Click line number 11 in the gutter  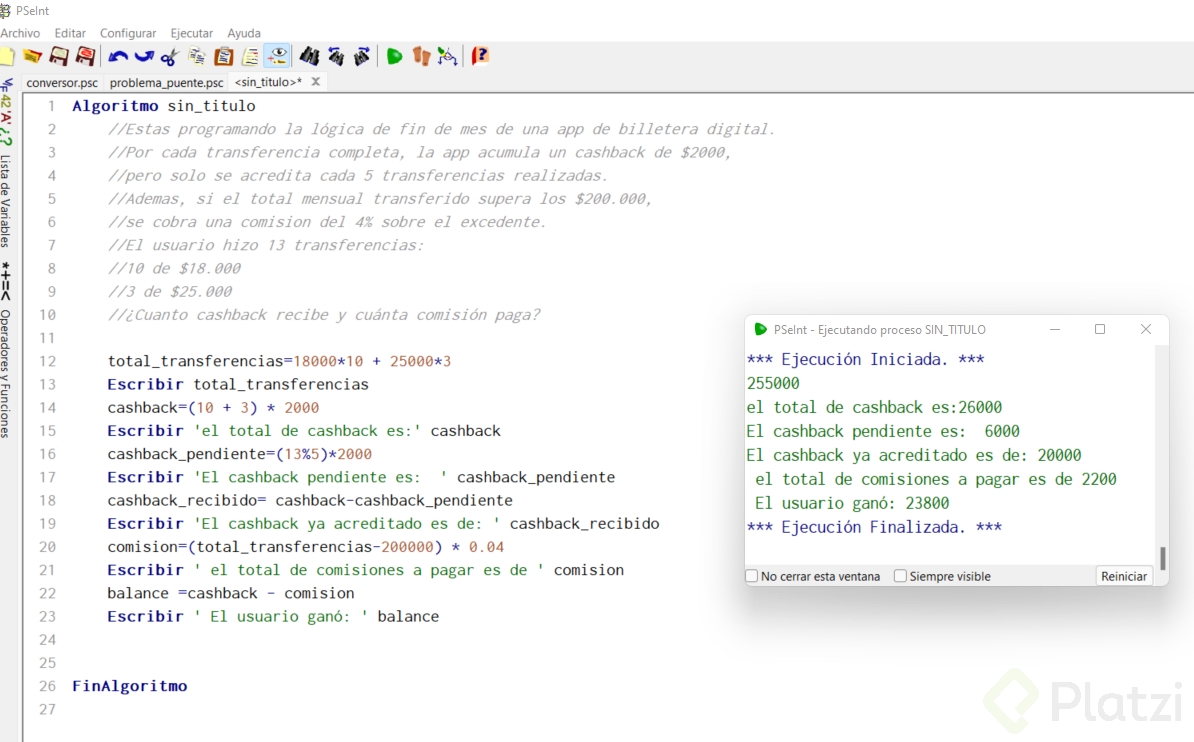(x=47, y=338)
